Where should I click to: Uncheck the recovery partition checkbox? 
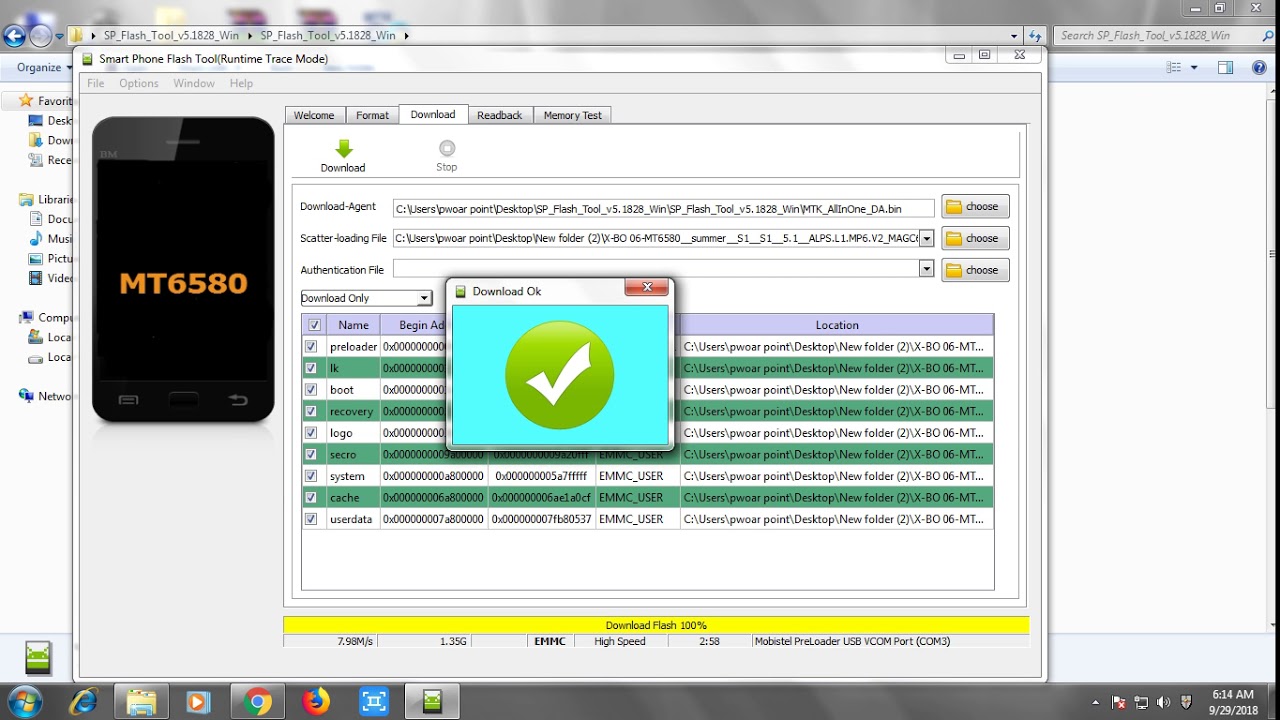pyautogui.click(x=311, y=411)
